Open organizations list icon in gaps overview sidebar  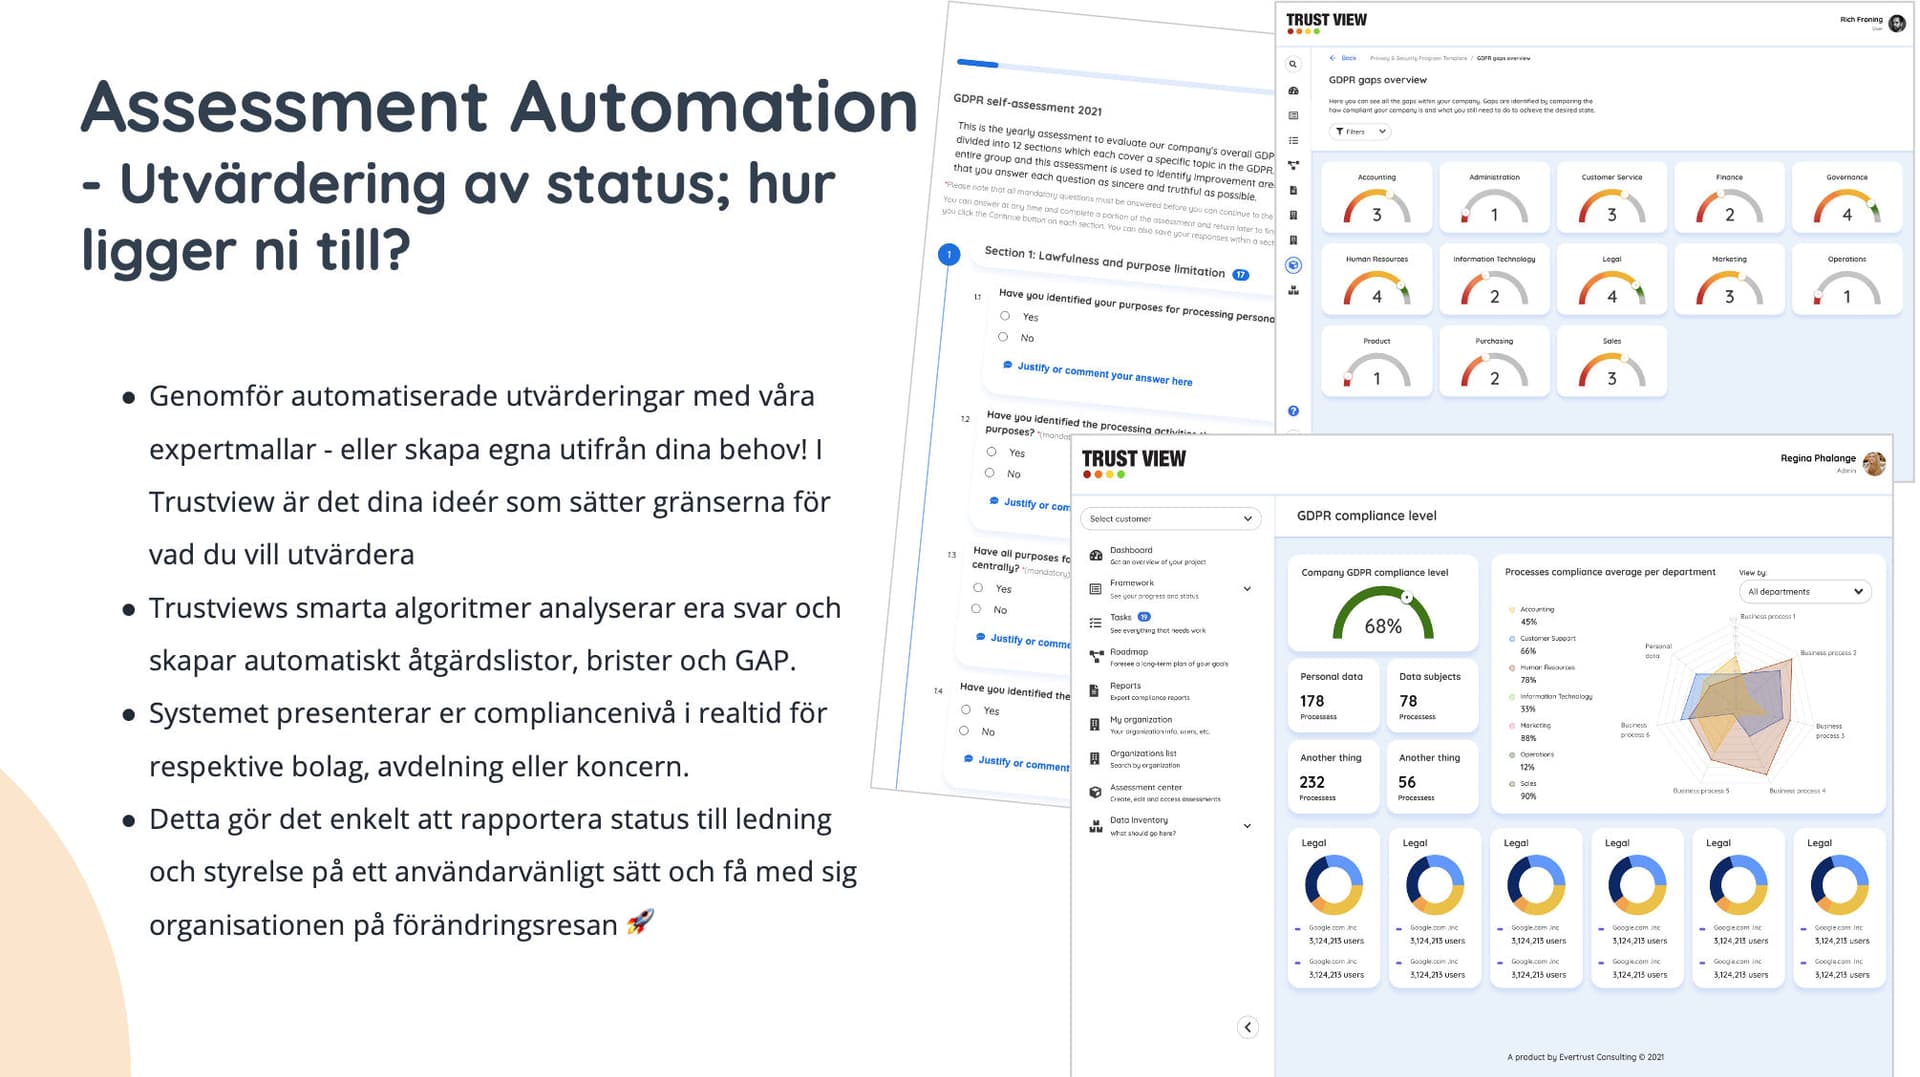[x=1293, y=240]
